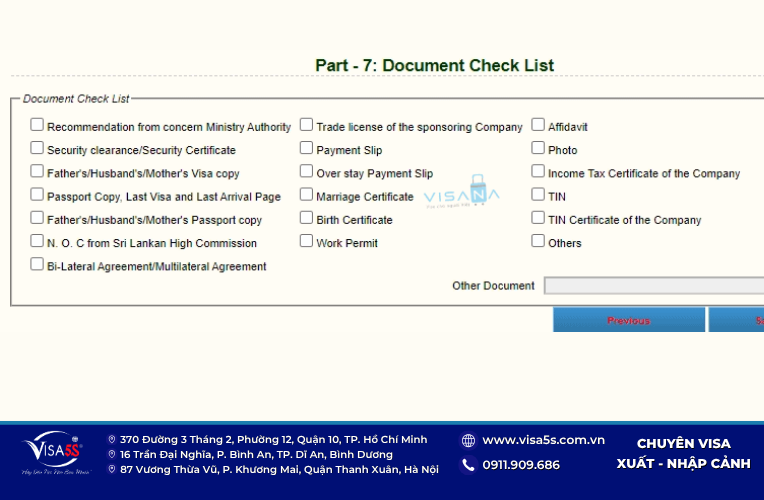The height and width of the screenshot is (500, 764).
Task: Check Recommendation from concern Ministry Authority box
Action: [x=37, y=125]
